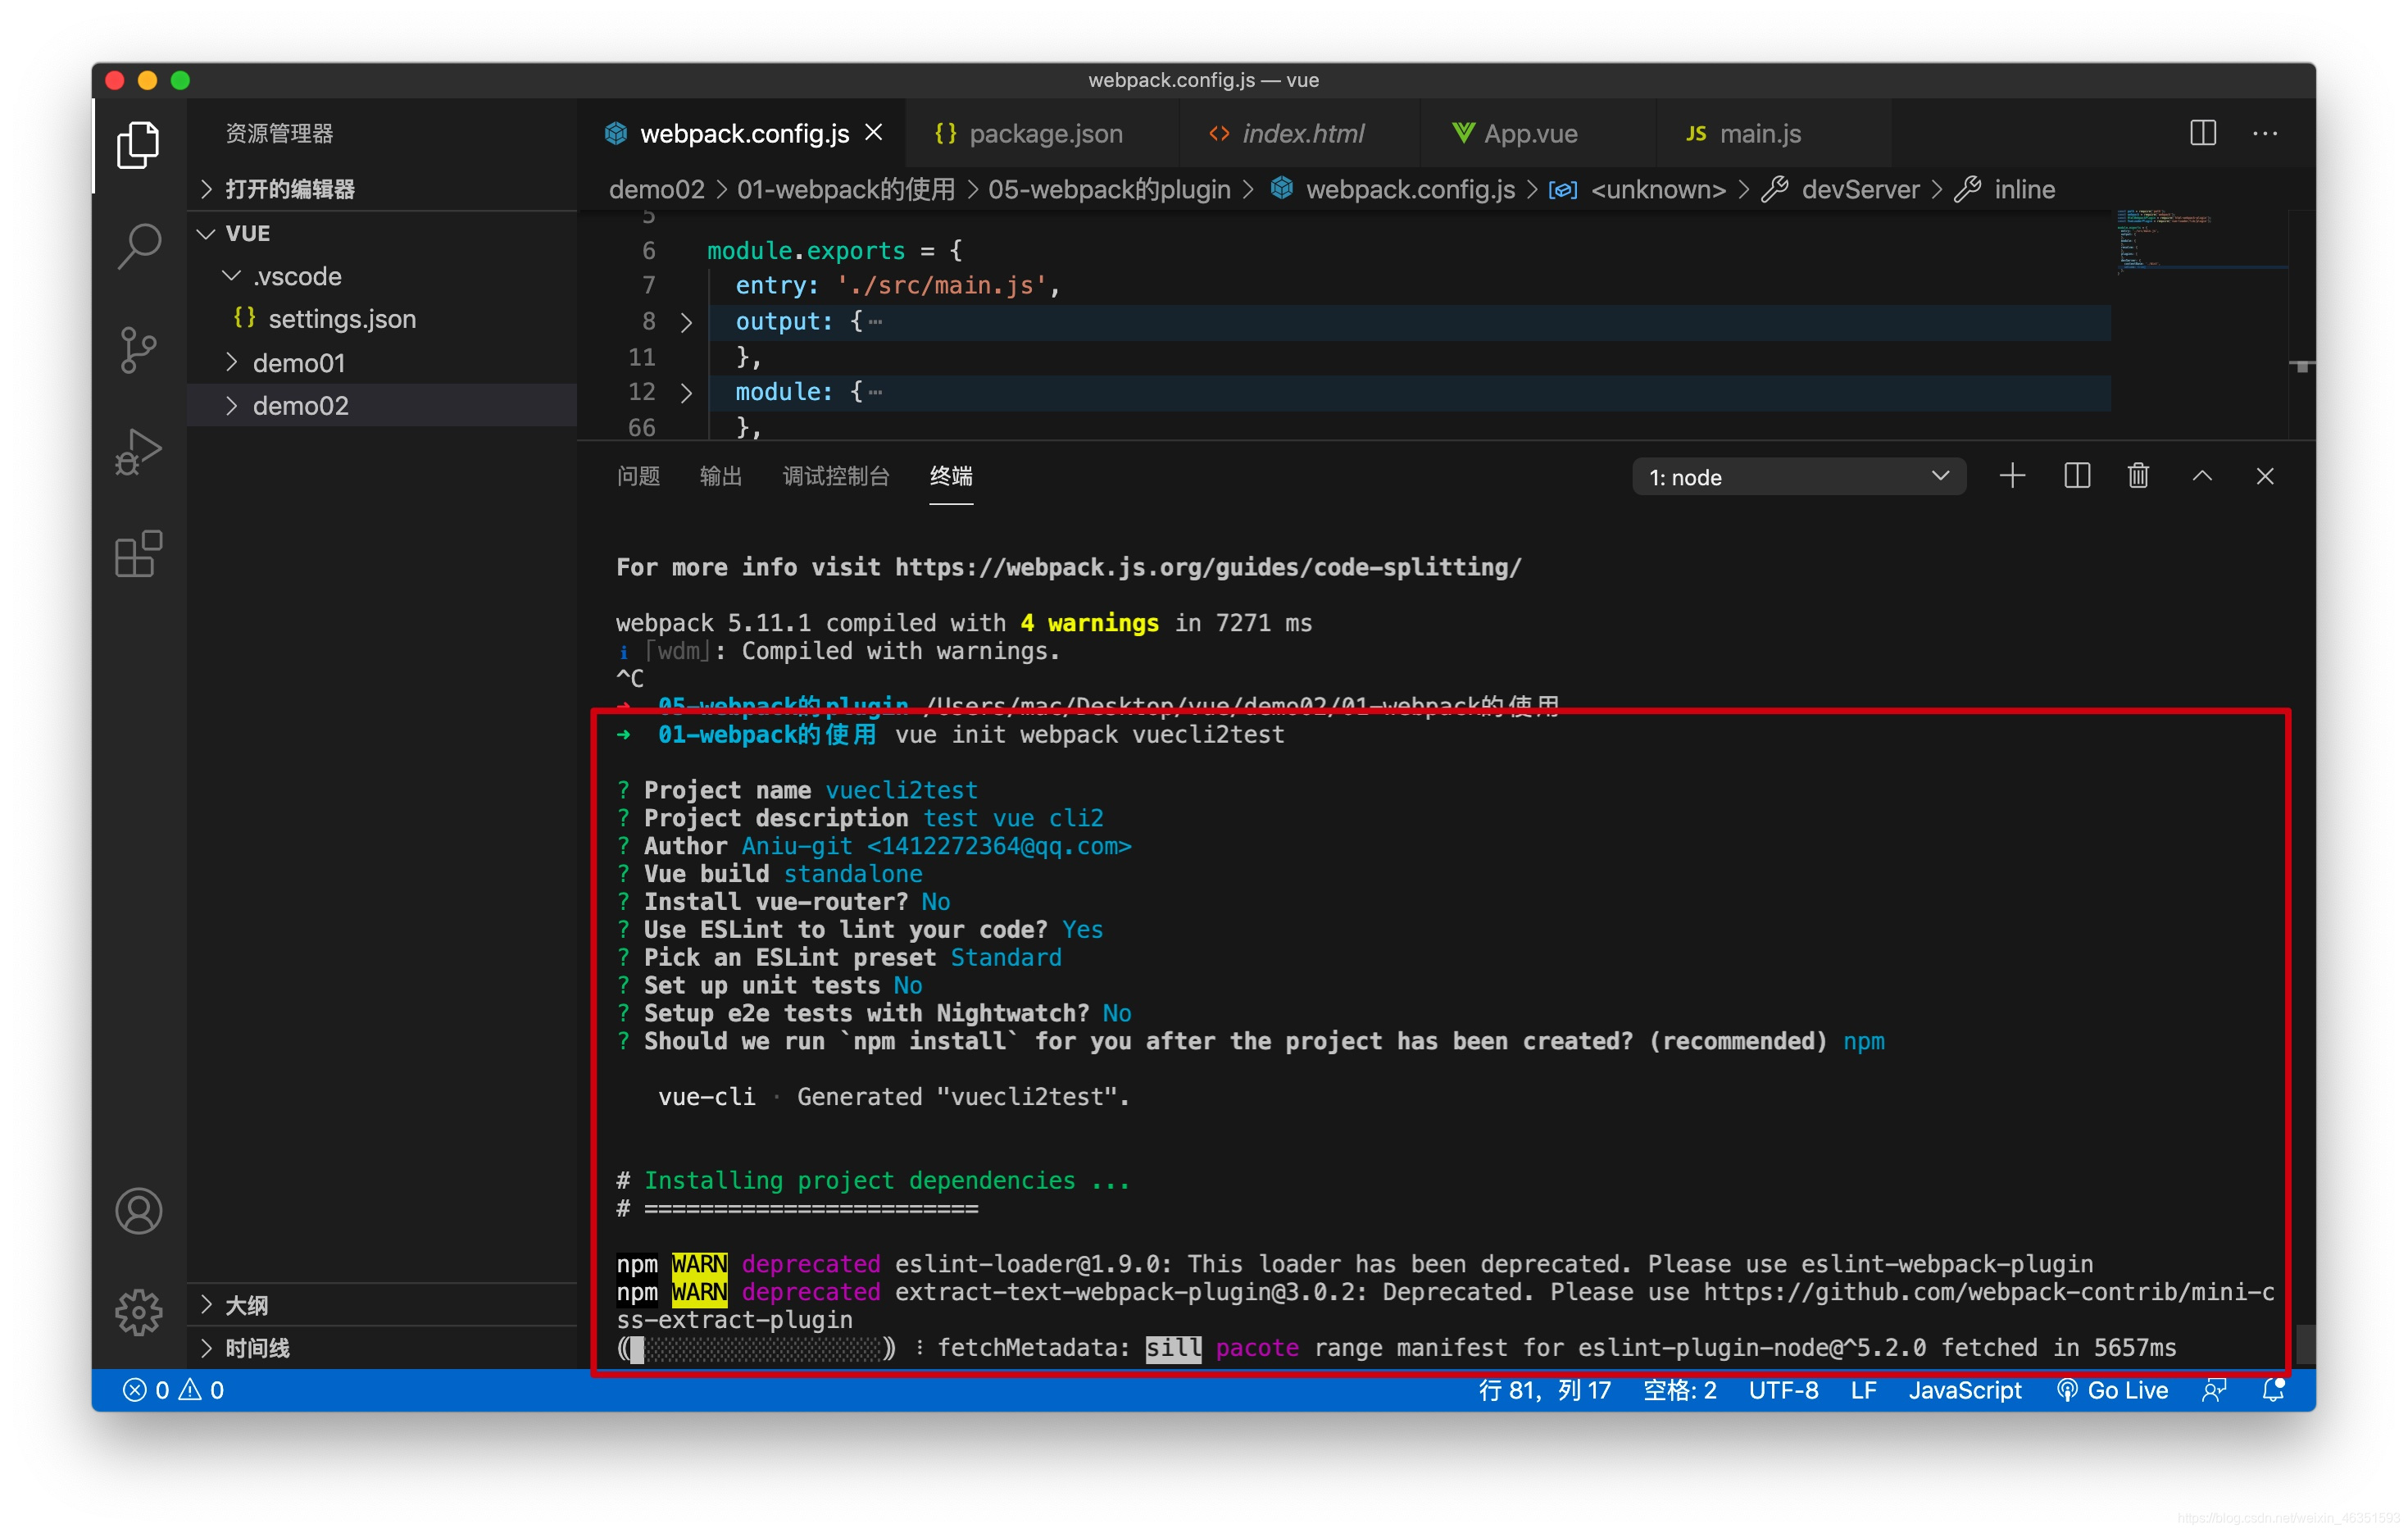
Task: Click breadcrumb devServer
Action: point(1860,189)
